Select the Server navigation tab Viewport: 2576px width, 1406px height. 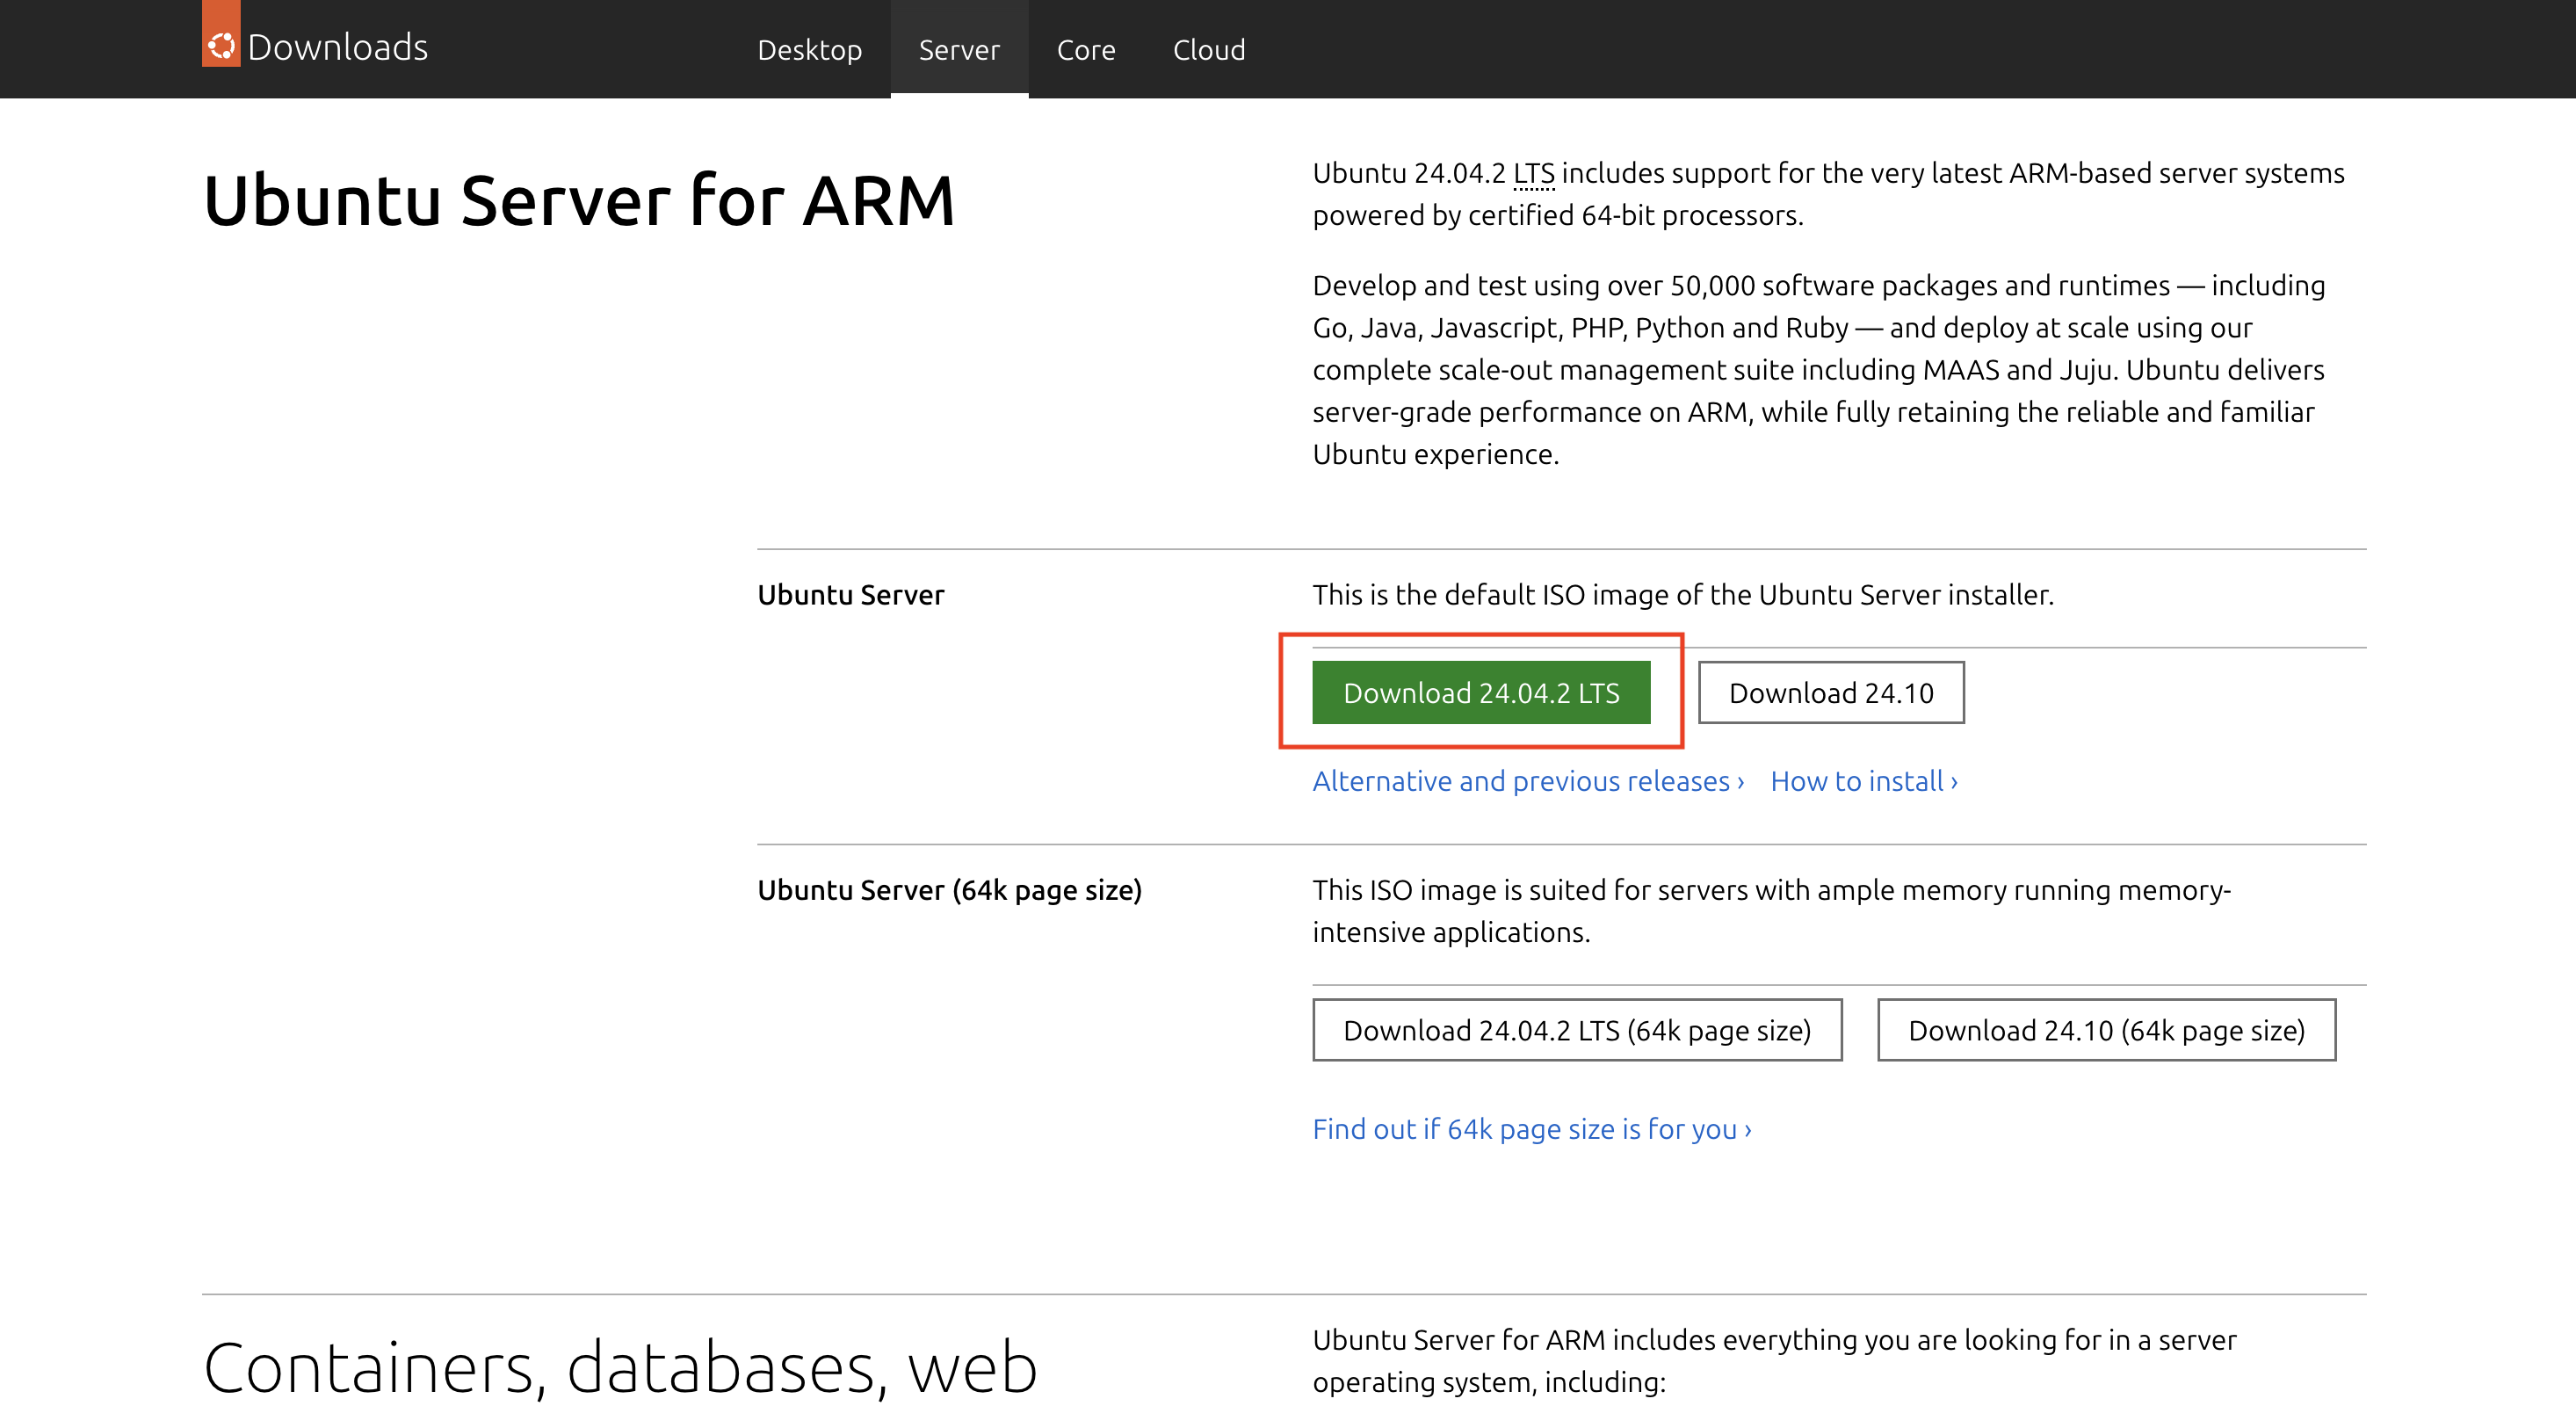tap(958, 49)
